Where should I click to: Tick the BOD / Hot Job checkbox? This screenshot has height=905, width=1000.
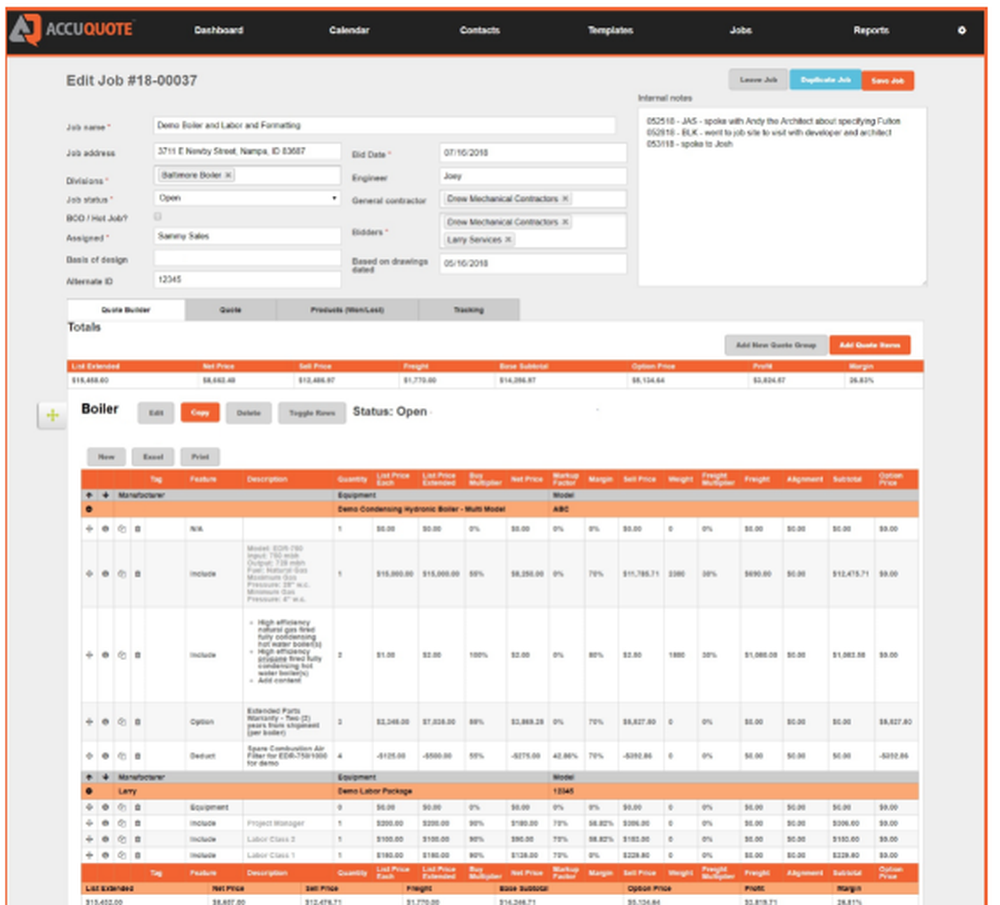(158, 217)
